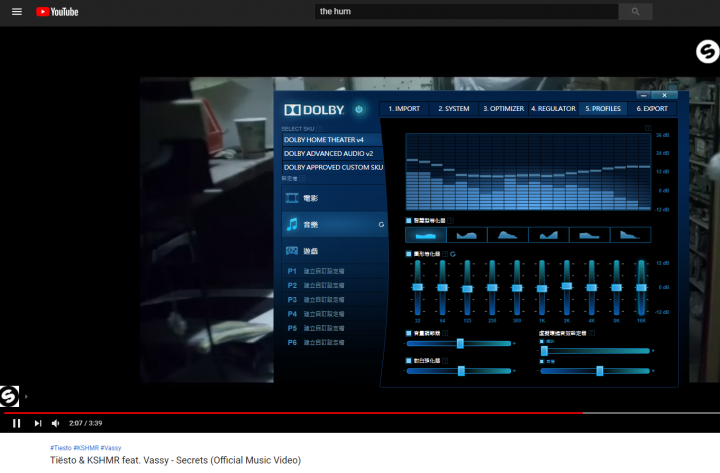Choose the double-hump EQ preset curve

[x=467, y=235]
